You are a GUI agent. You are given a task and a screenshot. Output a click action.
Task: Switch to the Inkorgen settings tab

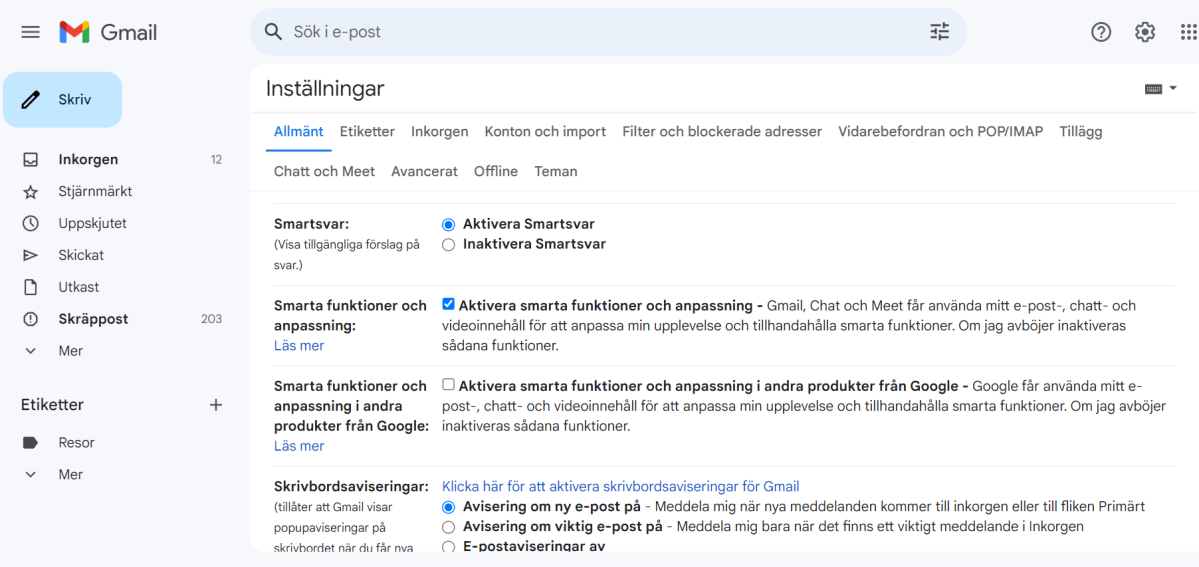(x=440, y=132)
